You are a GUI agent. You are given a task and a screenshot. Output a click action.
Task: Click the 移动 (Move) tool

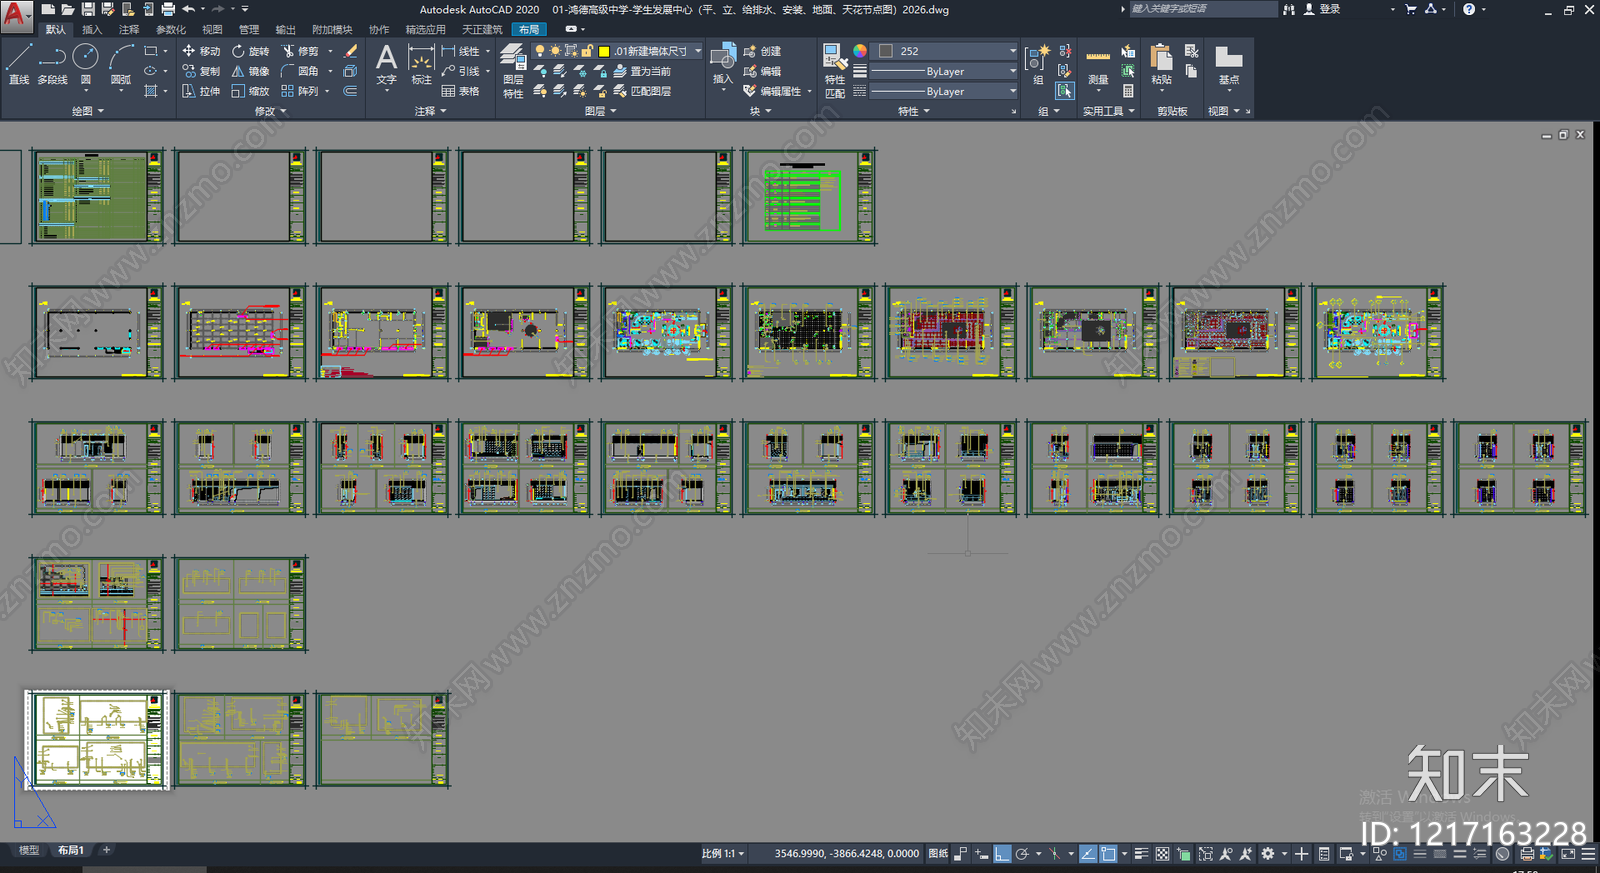[x=200, y=51]
